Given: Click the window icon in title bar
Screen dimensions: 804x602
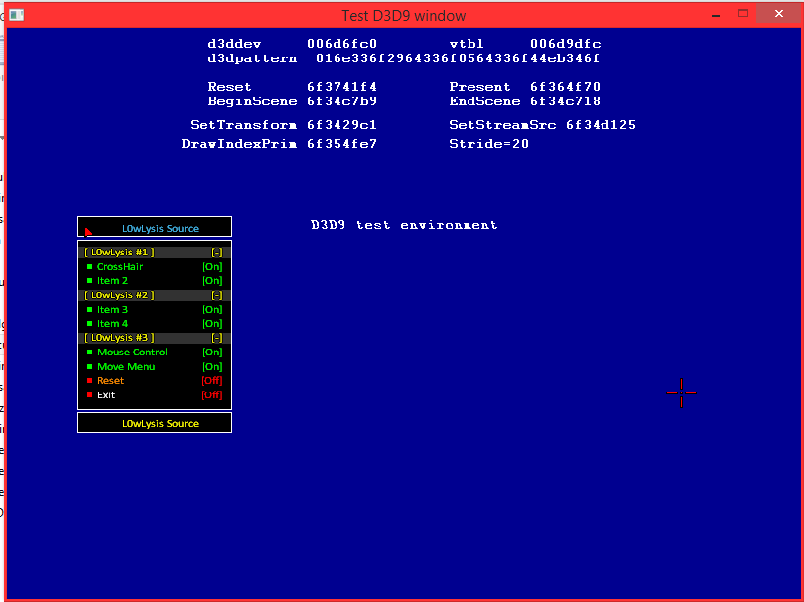Looking at the screenshot, I should coord(16,15).
